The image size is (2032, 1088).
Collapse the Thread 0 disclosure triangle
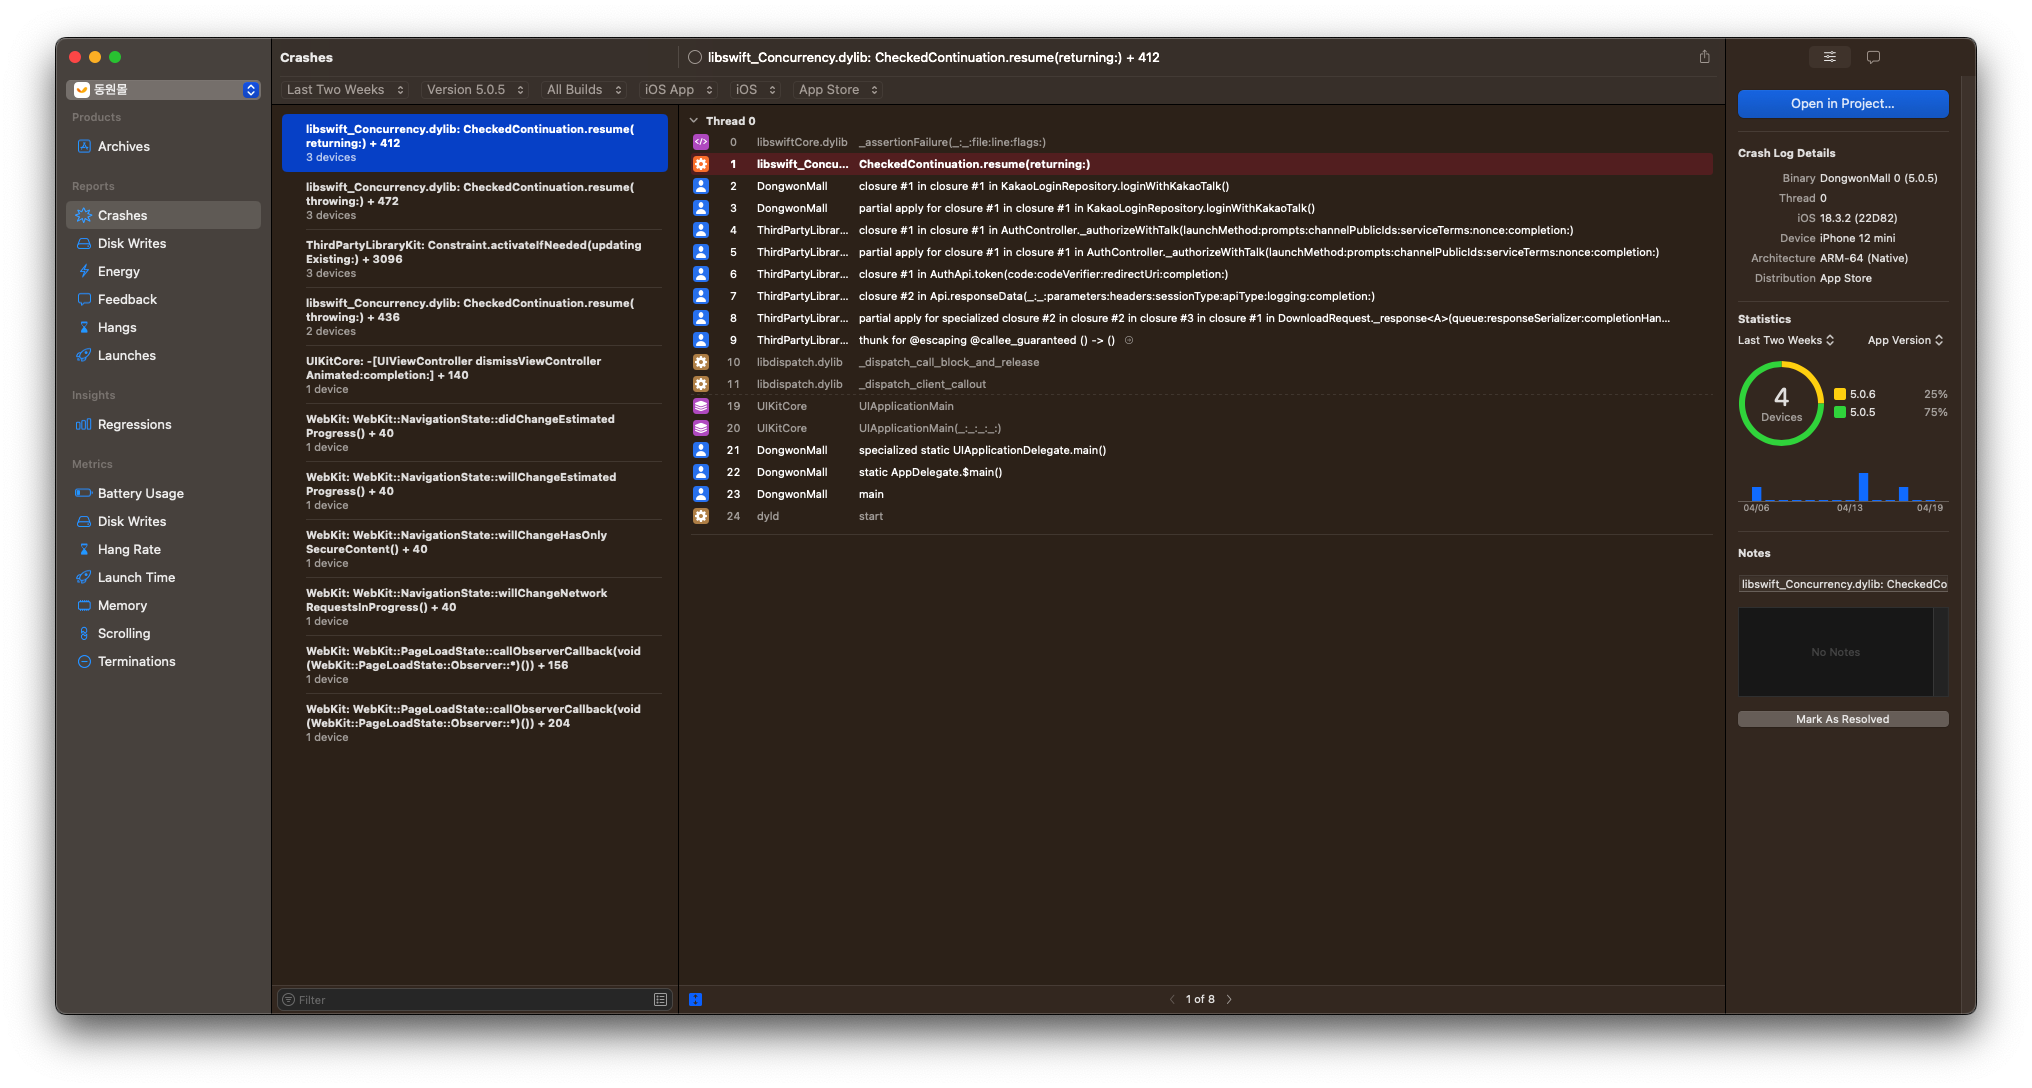pyautogui.click(x=694, y=121)
